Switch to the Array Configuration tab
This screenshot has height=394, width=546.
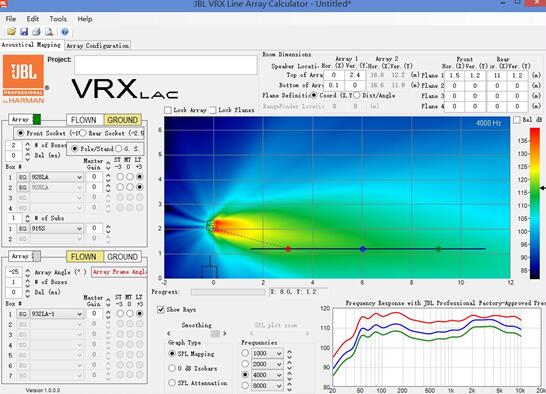(x=98, y=45)
